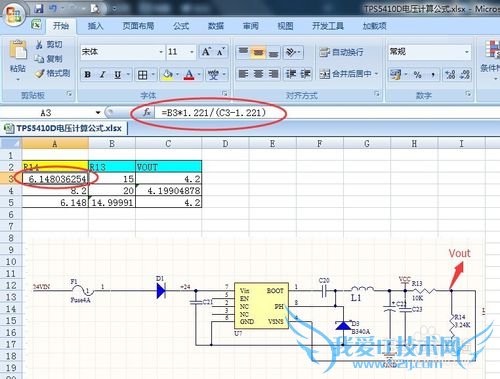This screenshot has width=500, height=379.
Task: Expand underline style dropdown arrow
Action: [128, 74]
